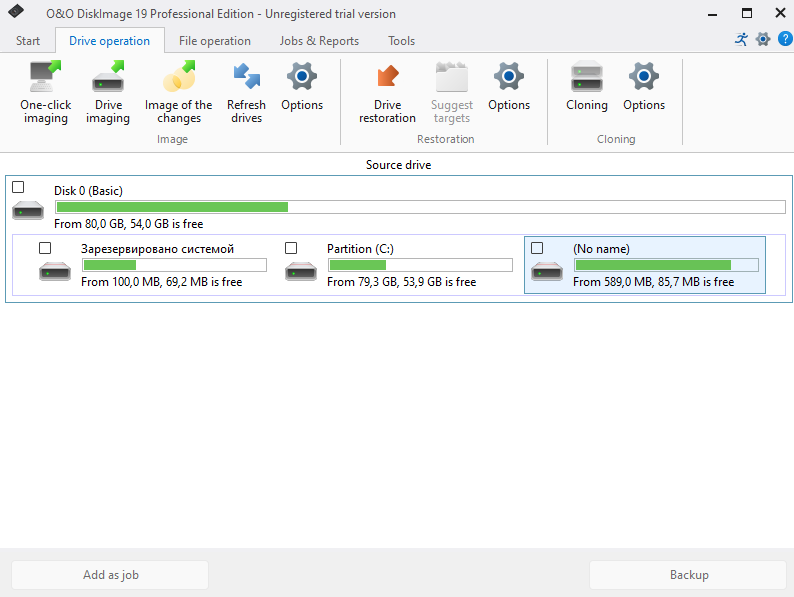794x597 pixels.
Task: Select the Partition (C:) label
Action: coord(361,249)
